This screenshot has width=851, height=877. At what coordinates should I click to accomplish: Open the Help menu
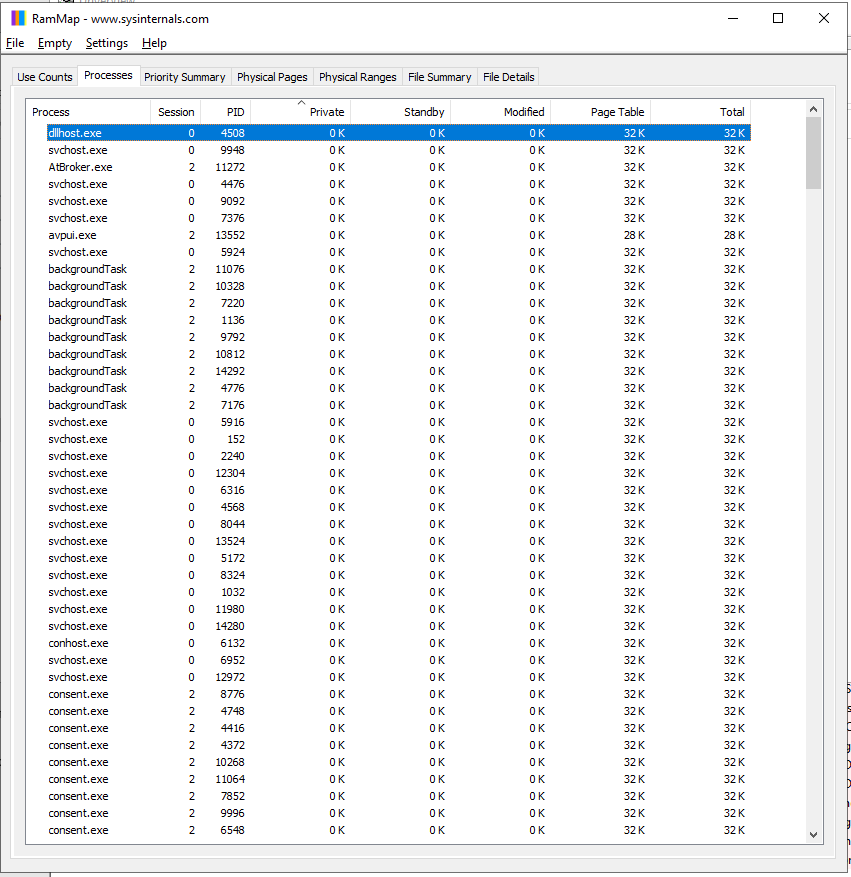pos(154,43)
